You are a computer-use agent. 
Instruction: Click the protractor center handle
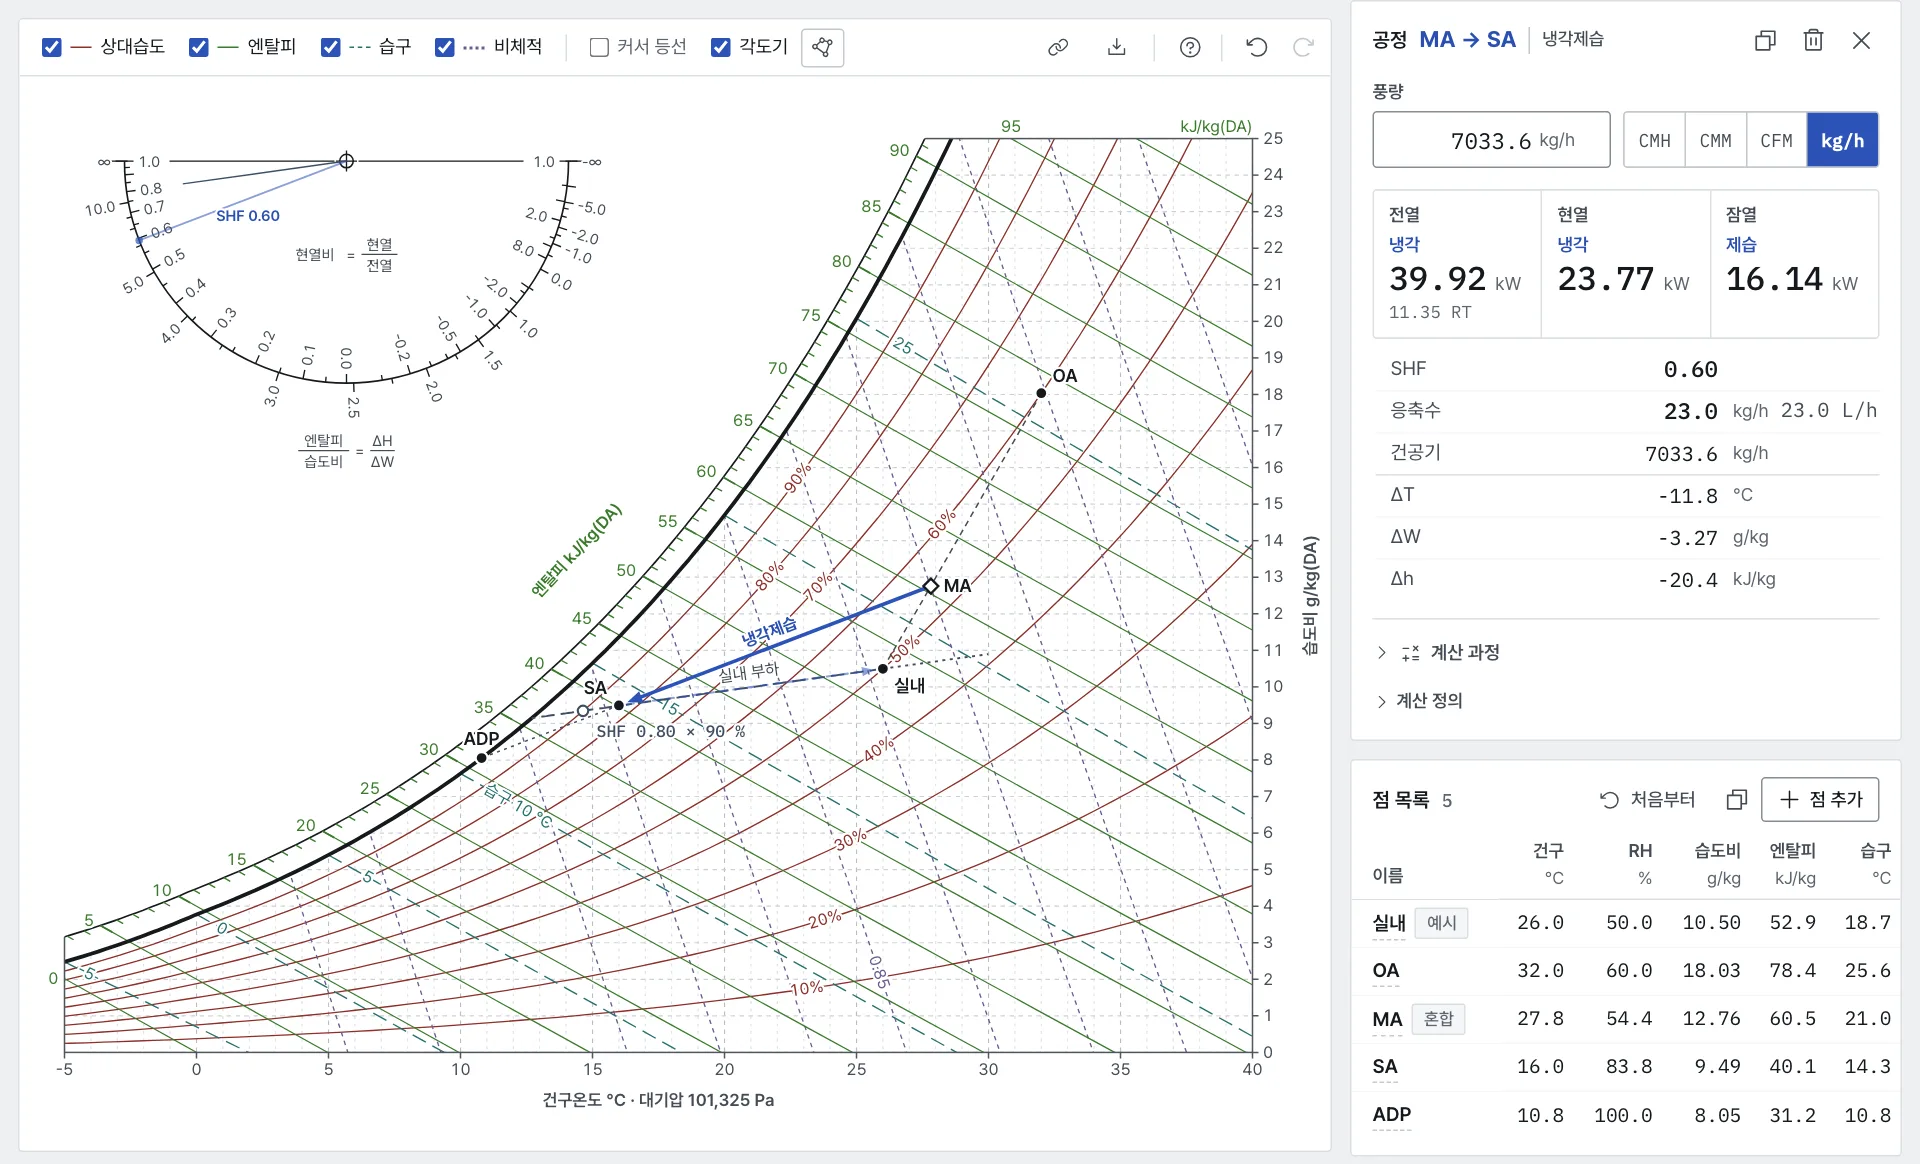coord(346,161)
